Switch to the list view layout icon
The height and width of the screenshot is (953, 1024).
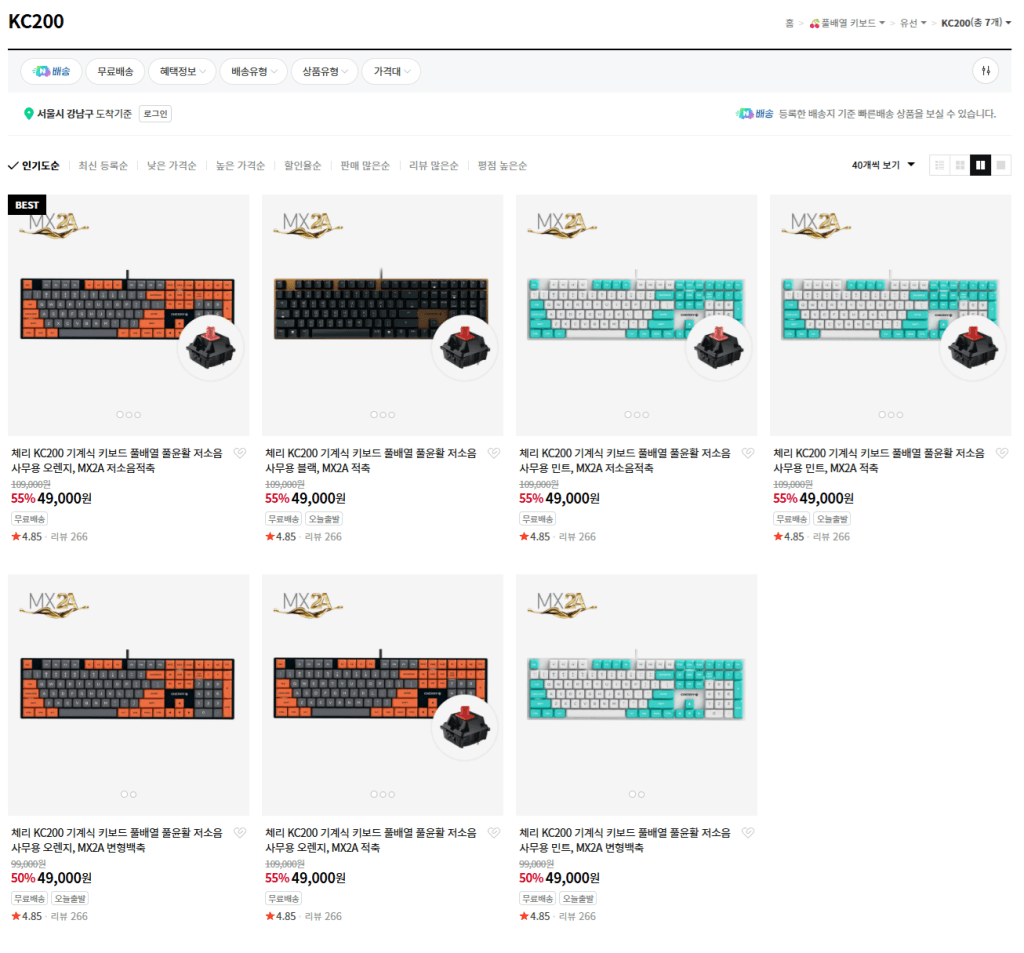tap(939, 165)
